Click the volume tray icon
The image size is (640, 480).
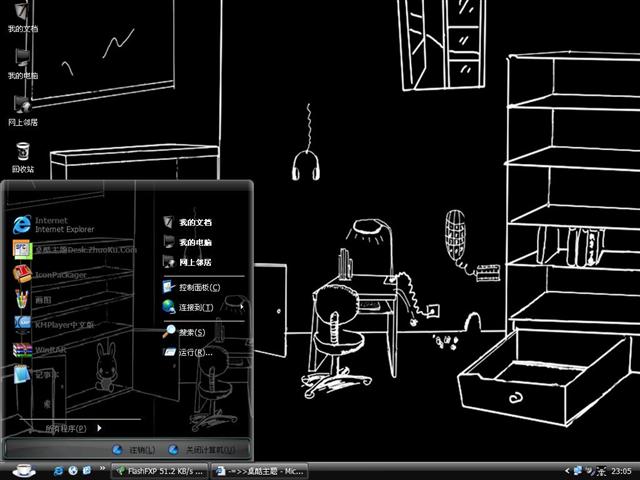(x=589, y=471)
